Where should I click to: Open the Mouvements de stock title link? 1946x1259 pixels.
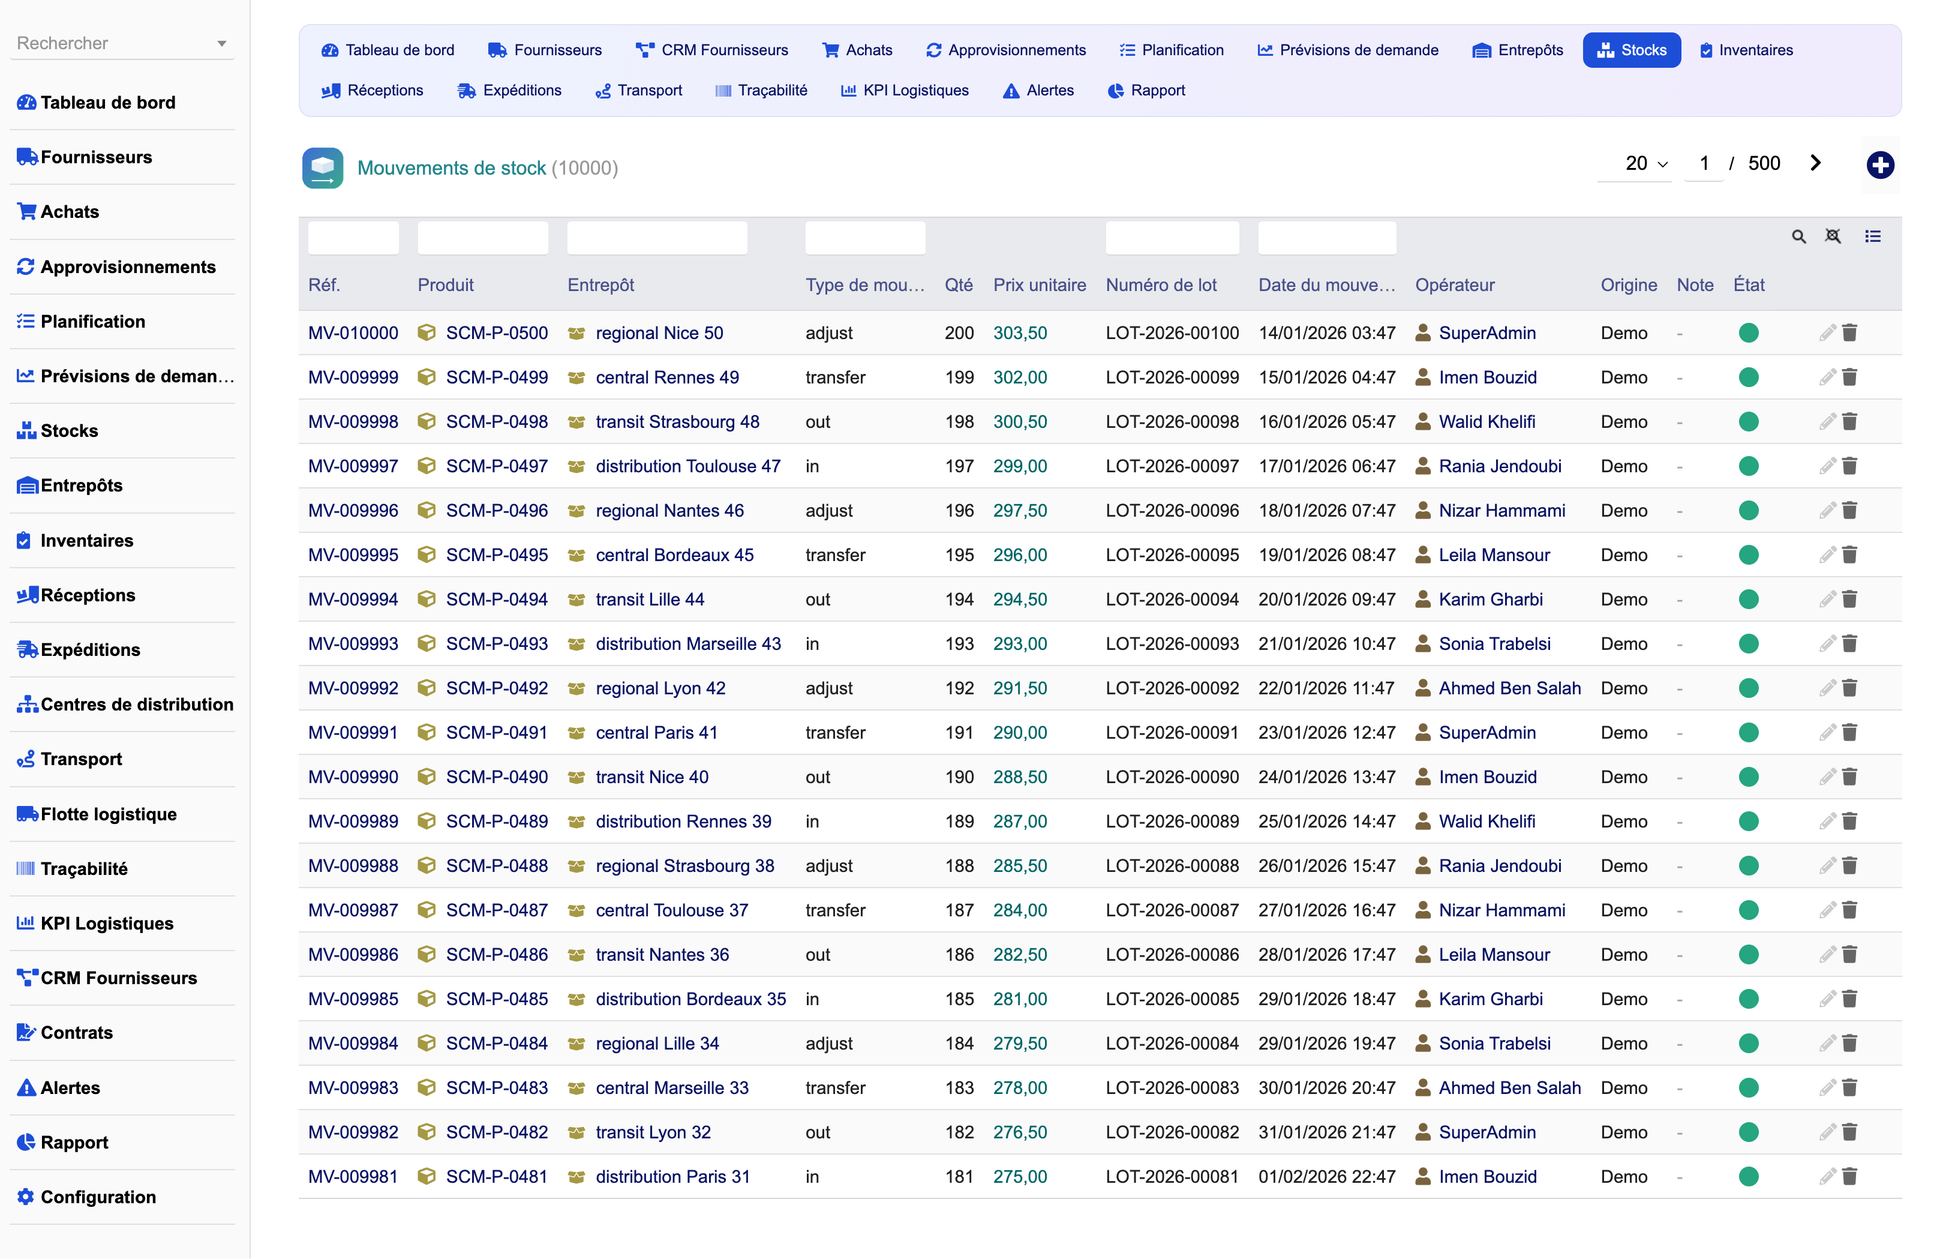pyautogui.click(x=451, y=168)
